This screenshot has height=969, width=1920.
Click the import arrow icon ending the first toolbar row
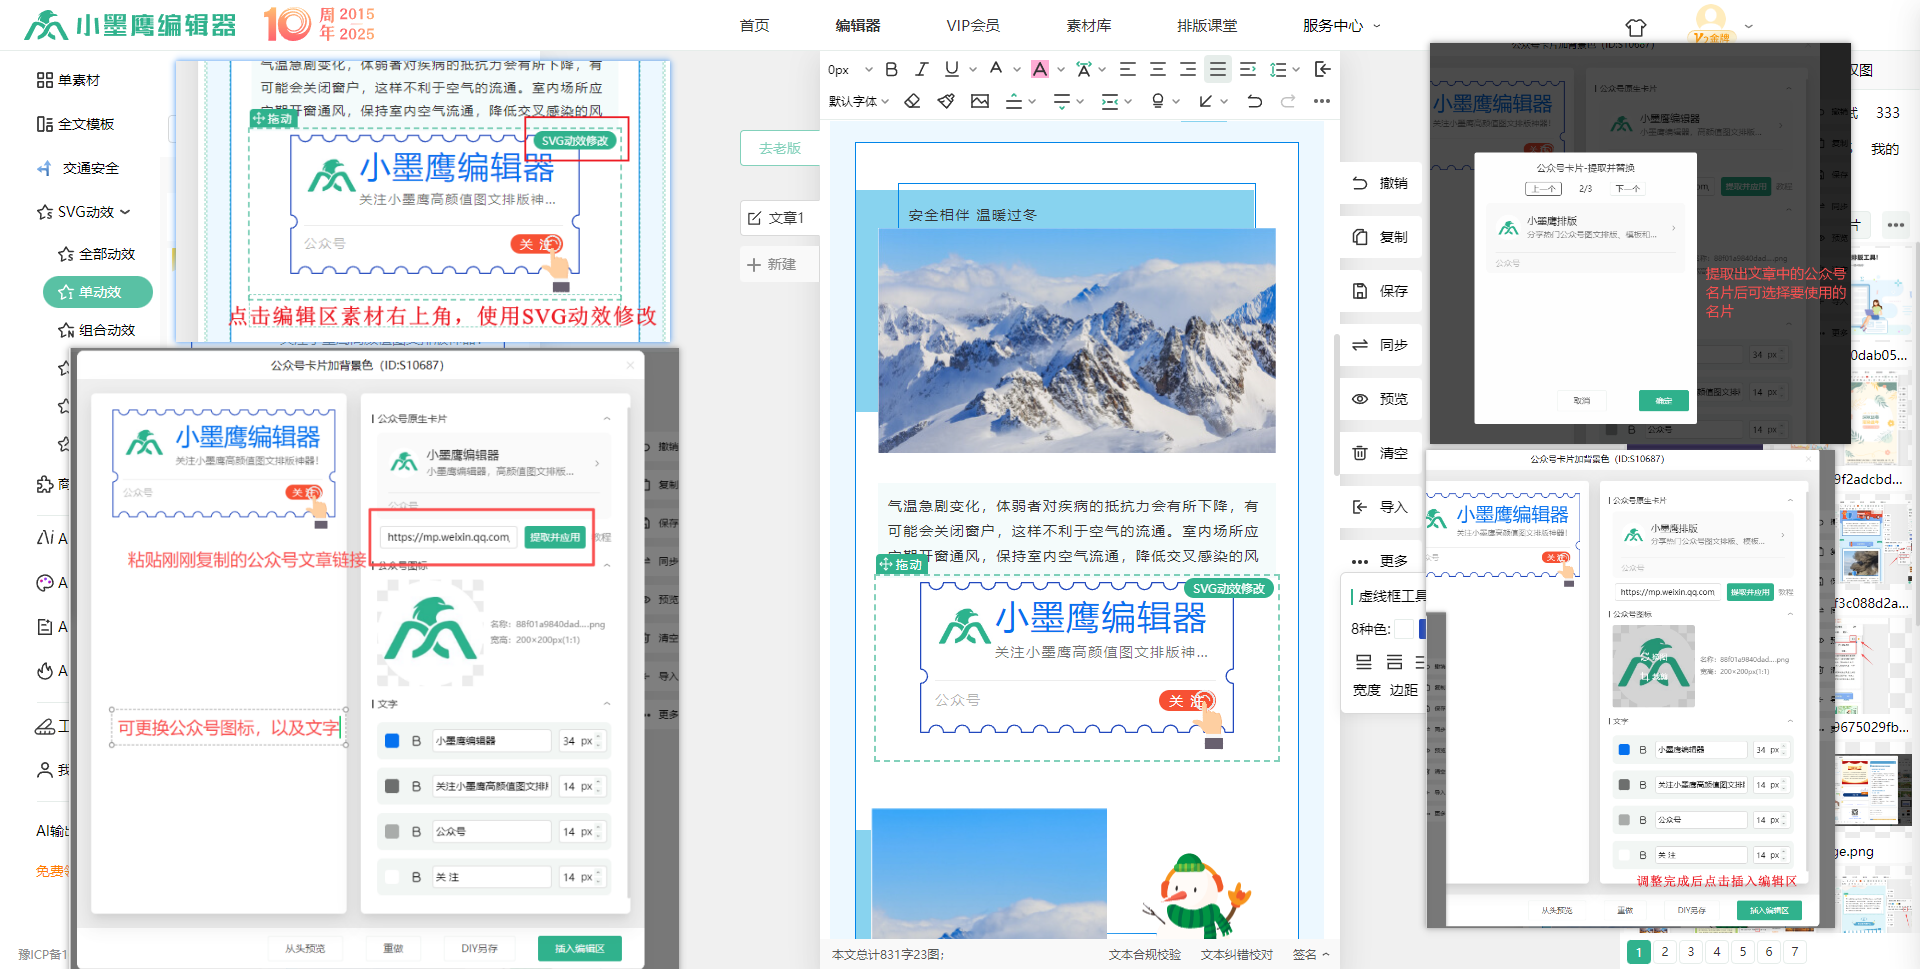[1322, 69]
